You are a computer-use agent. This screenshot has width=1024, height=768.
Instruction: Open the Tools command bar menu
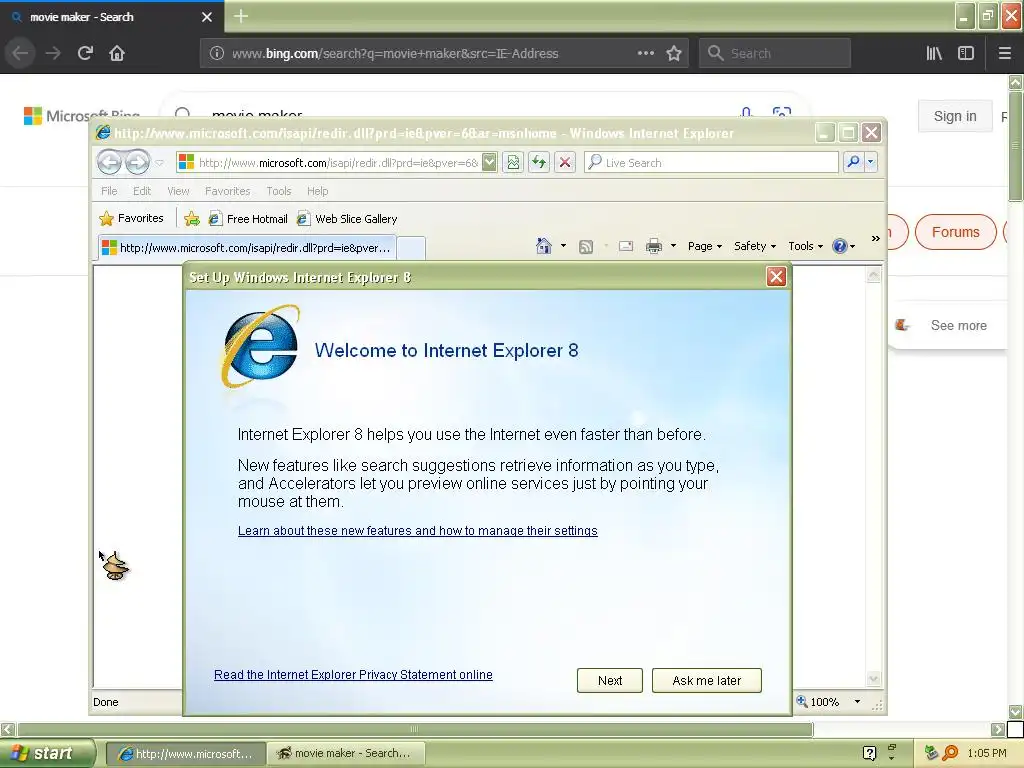coord(805,246)
